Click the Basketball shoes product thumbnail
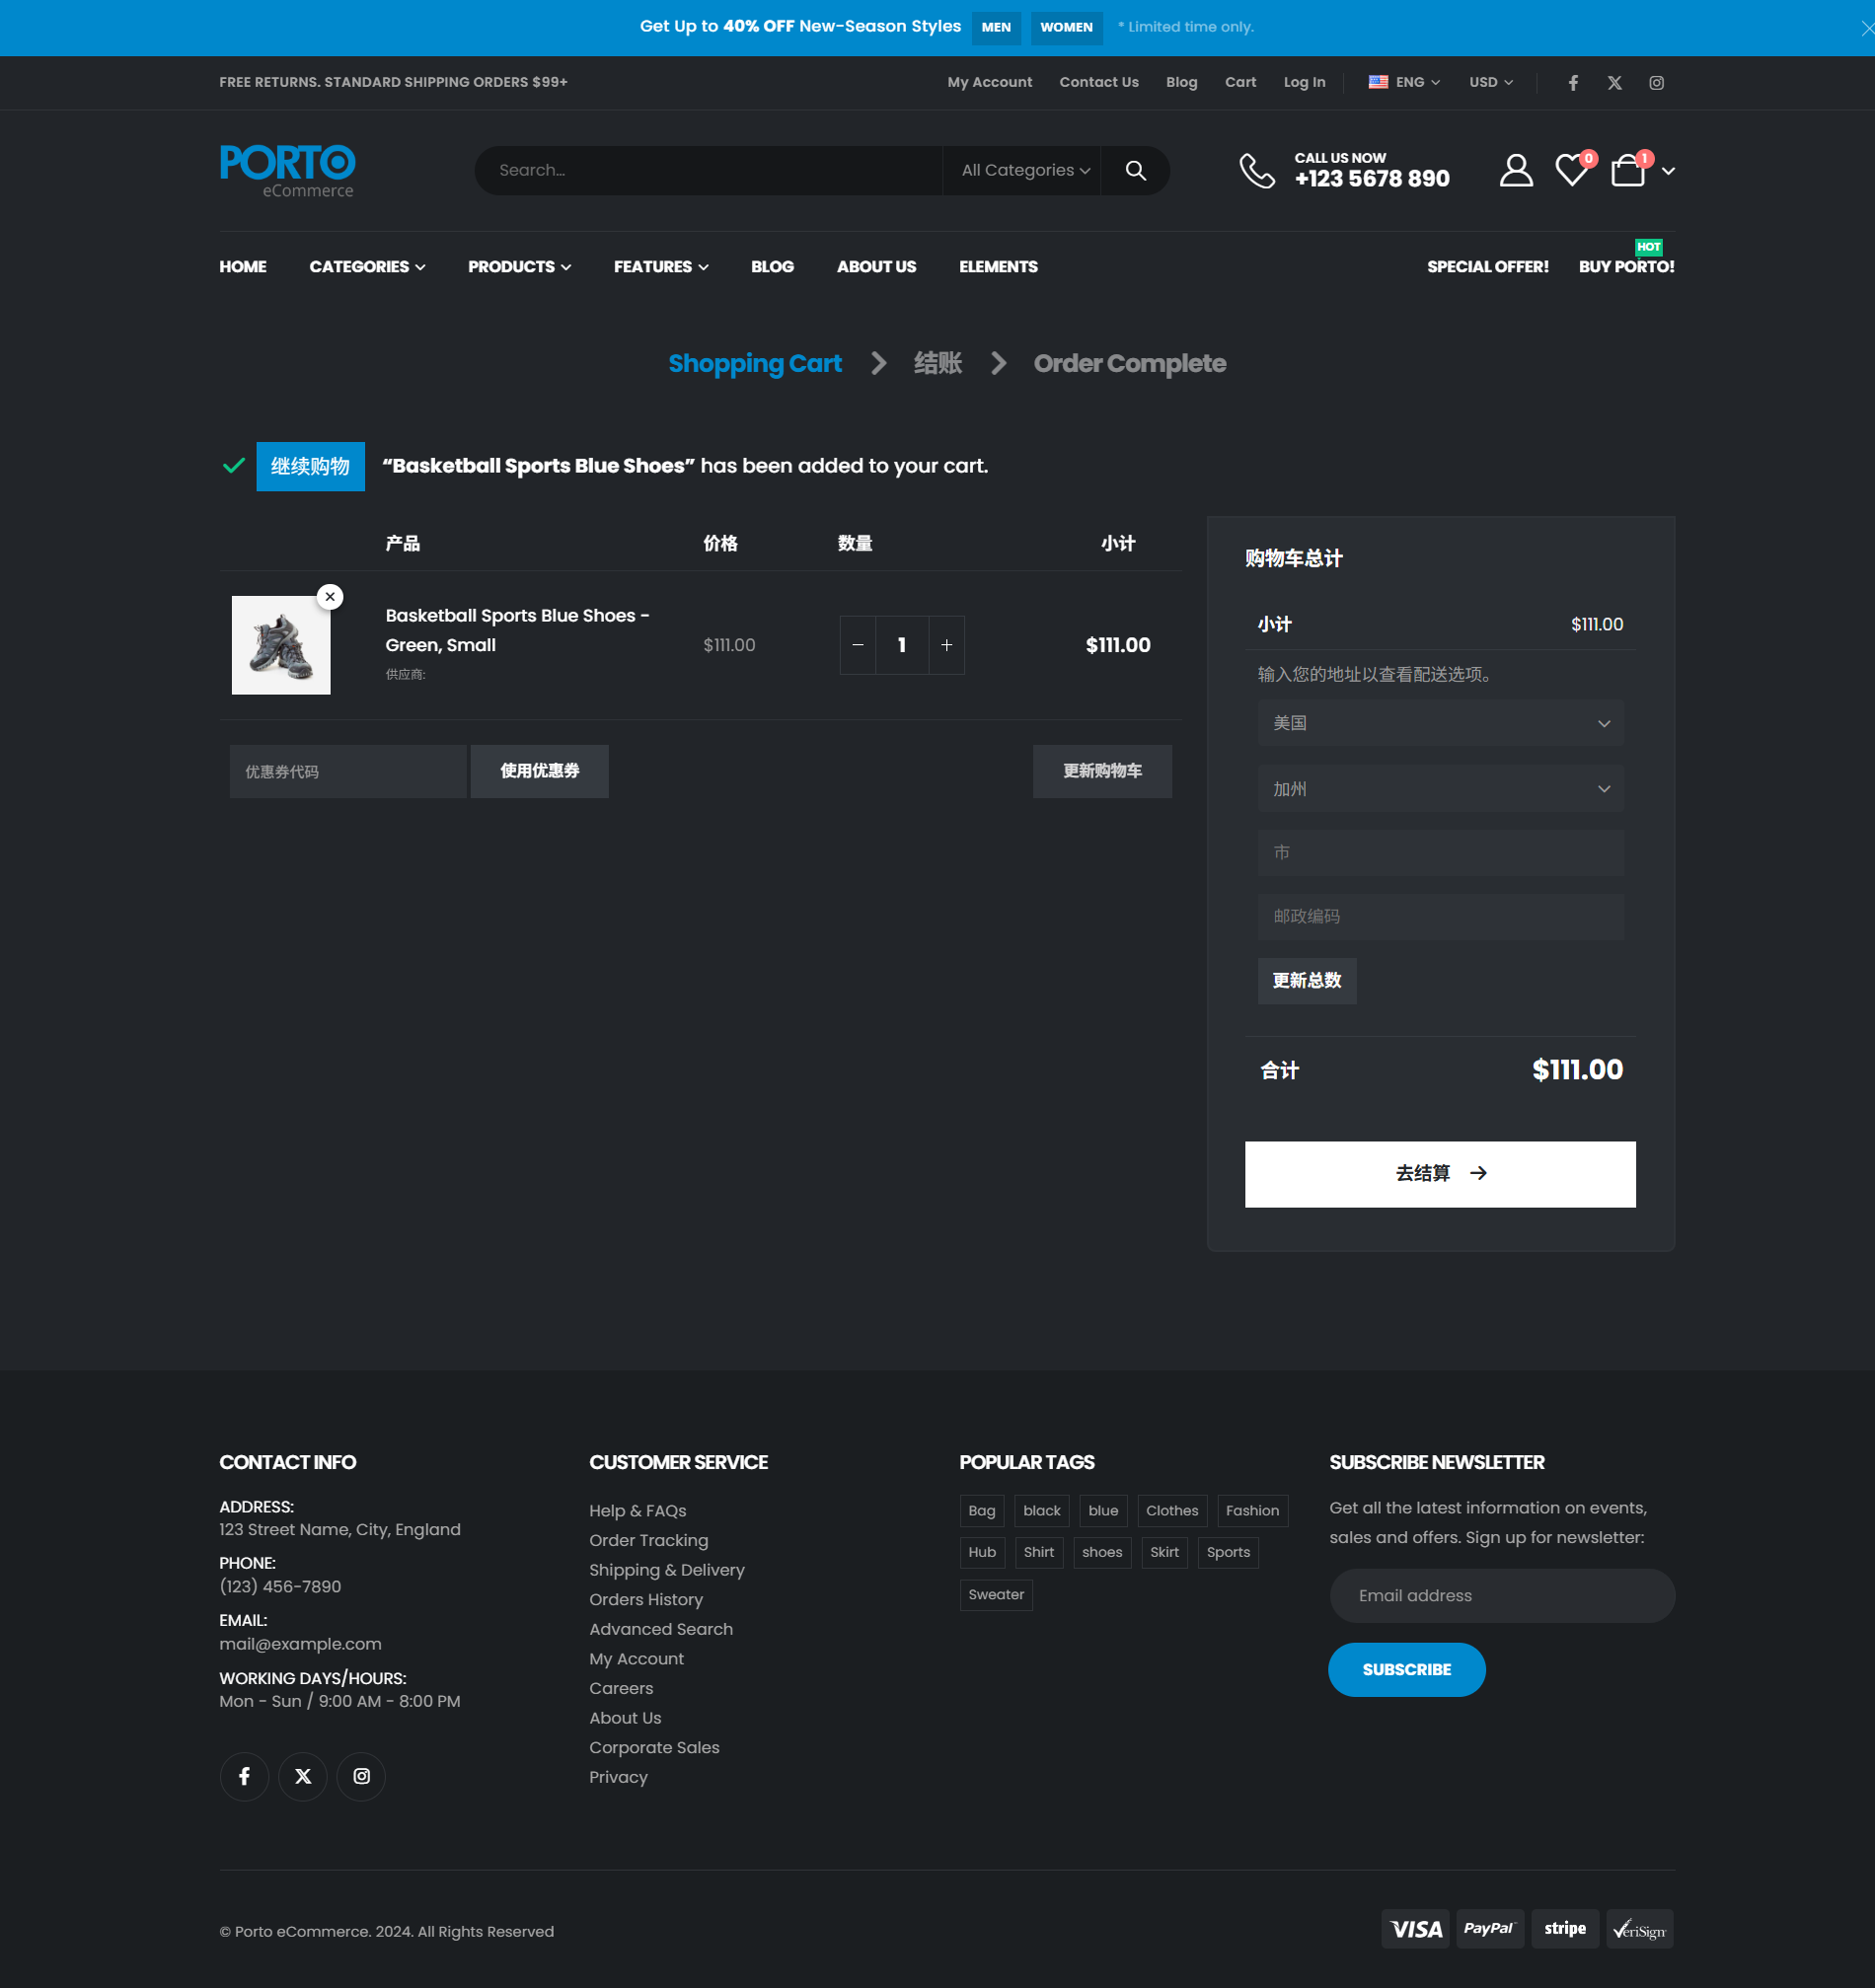The width and height of the screenshot is (1875, 1988). pos(281,645)
